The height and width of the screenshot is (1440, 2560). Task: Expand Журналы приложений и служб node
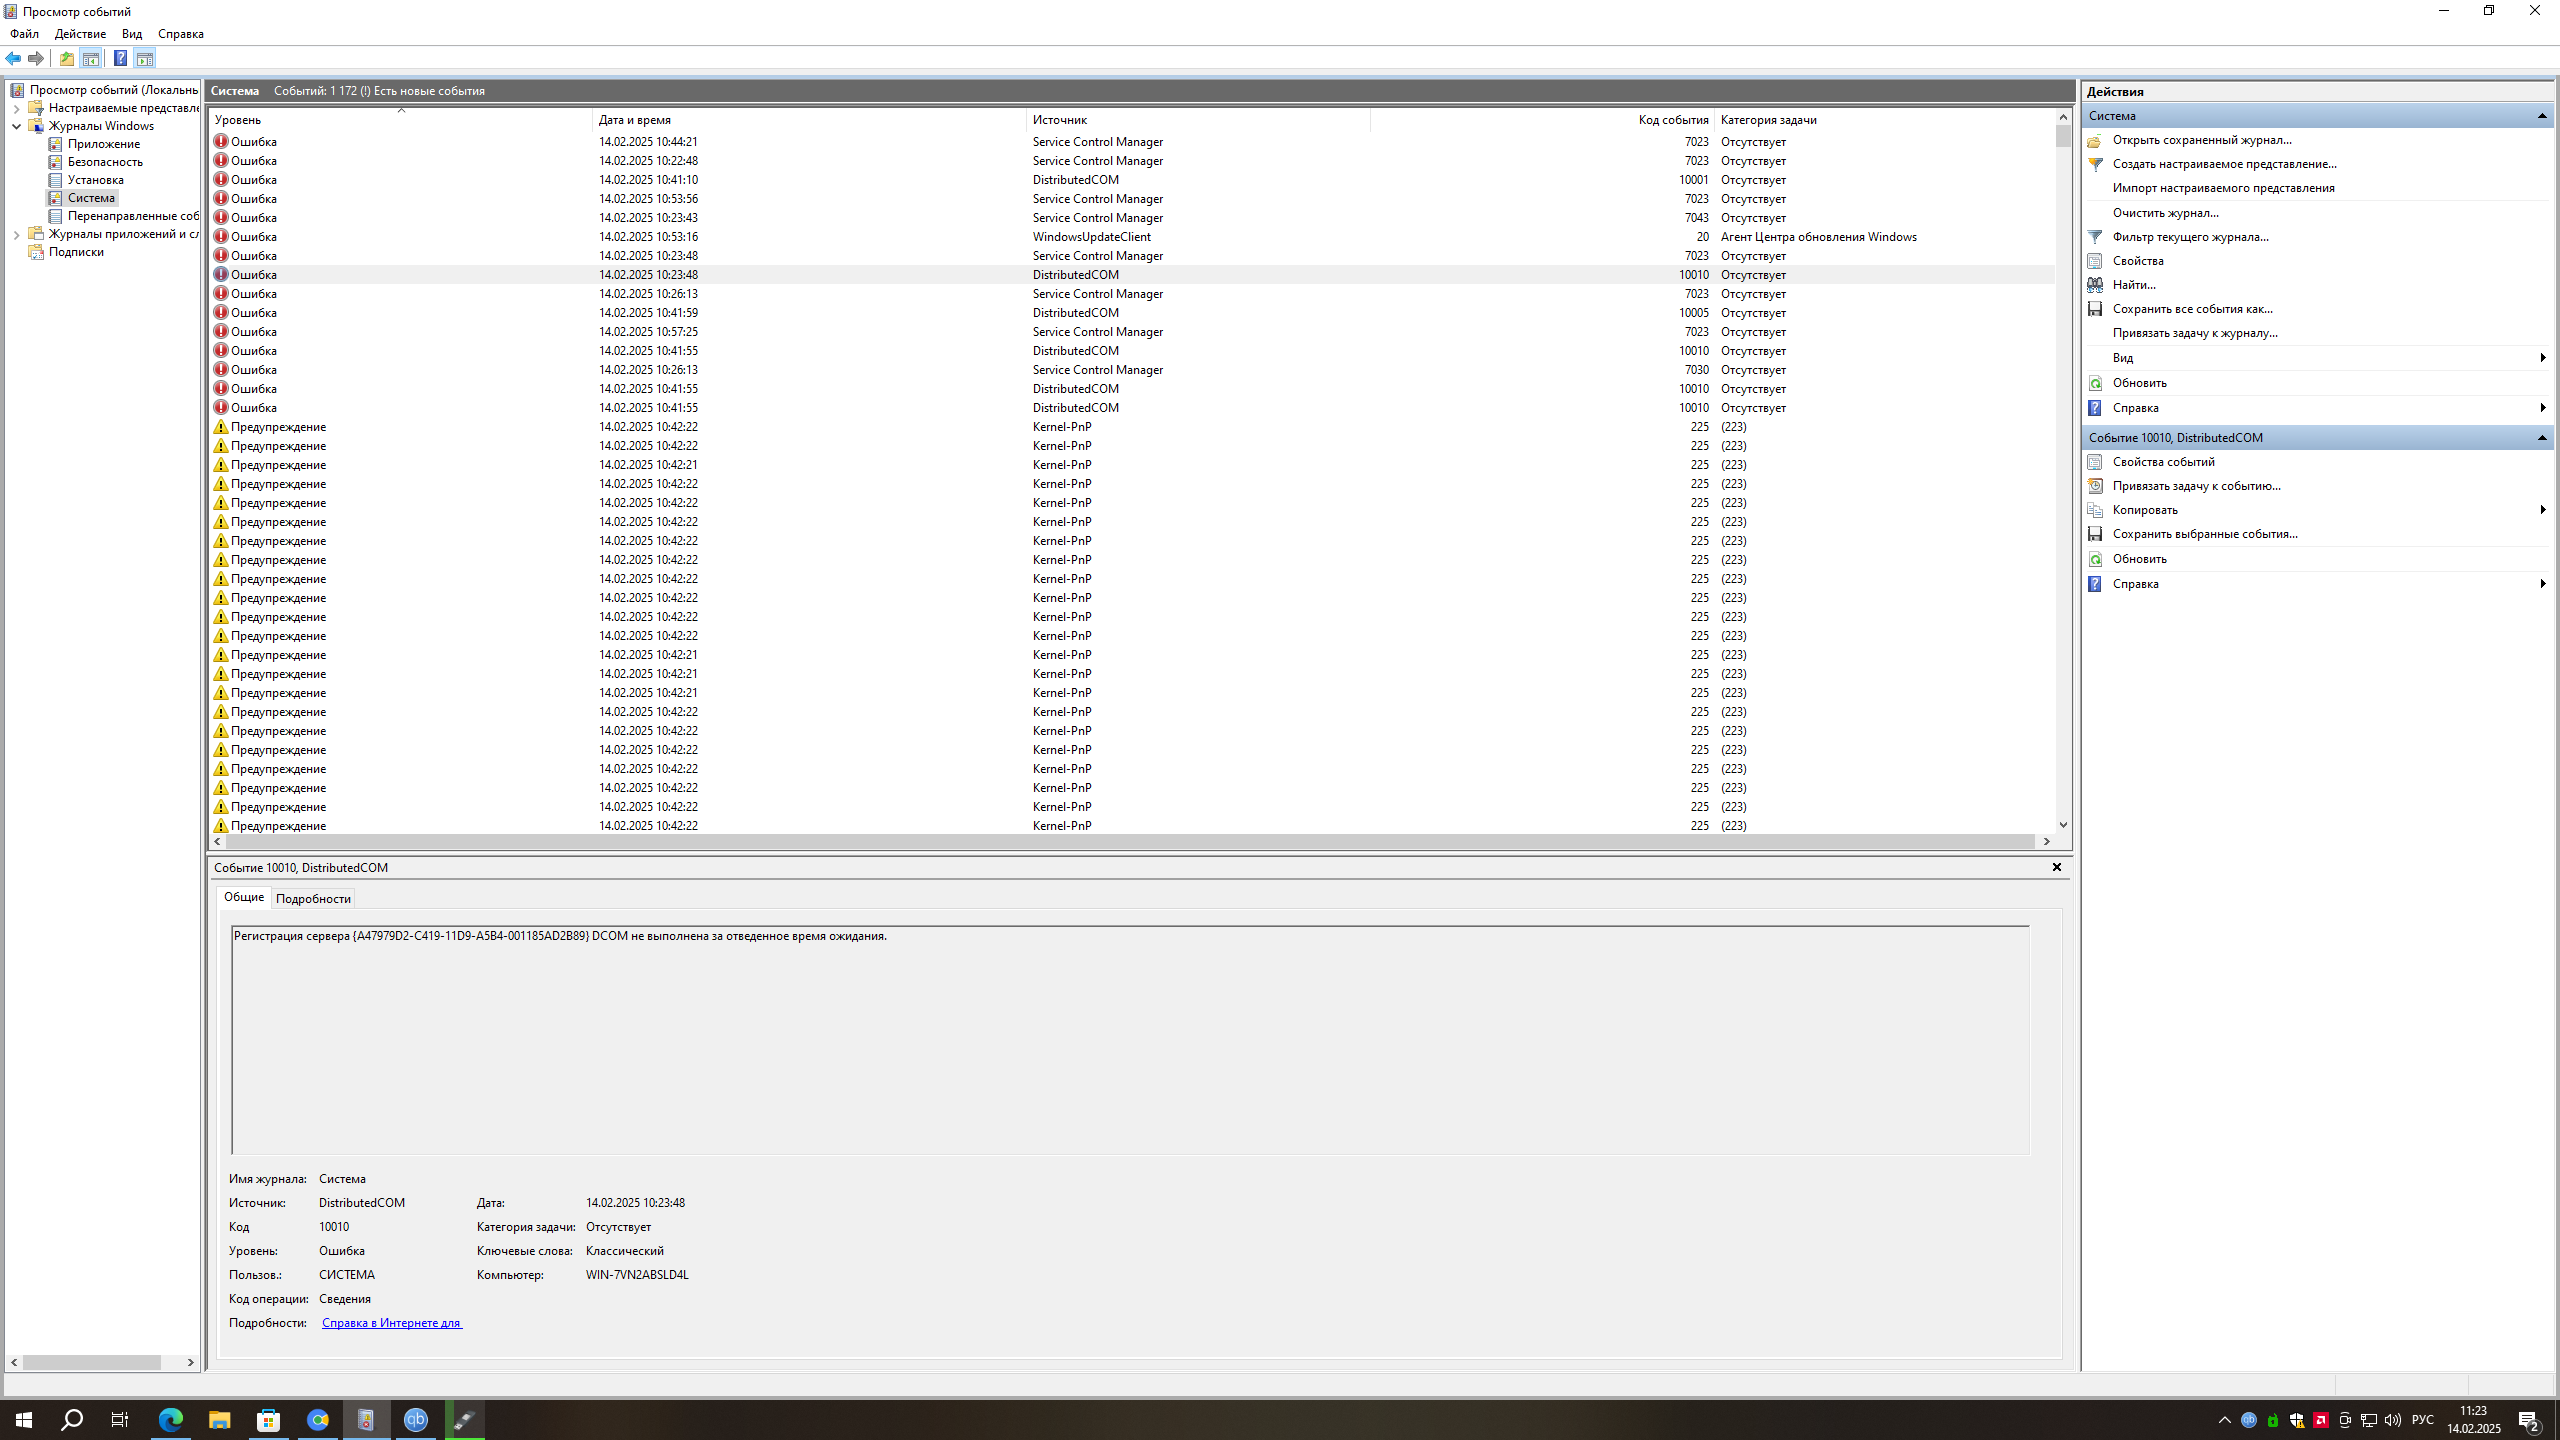pos(17,234)
